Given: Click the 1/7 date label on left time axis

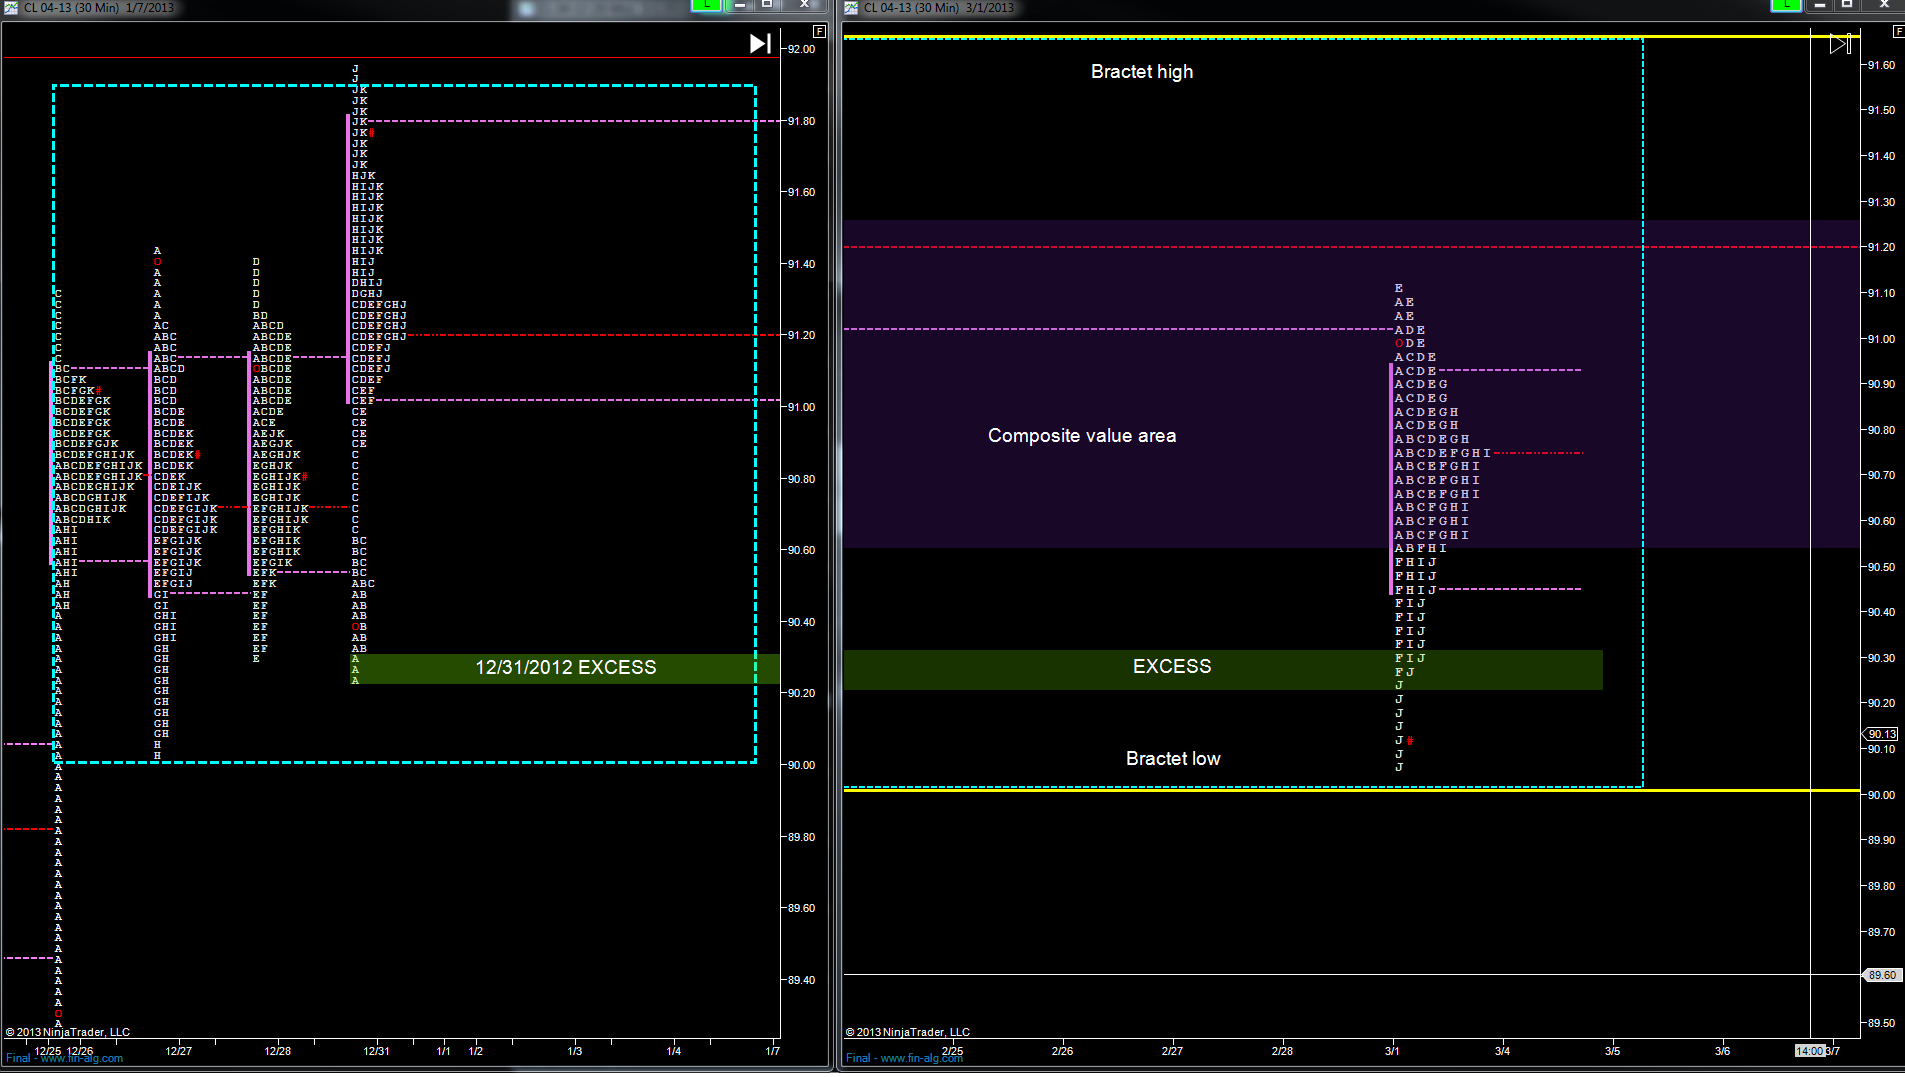Looking at the screenshot, I should point(773,1051).
